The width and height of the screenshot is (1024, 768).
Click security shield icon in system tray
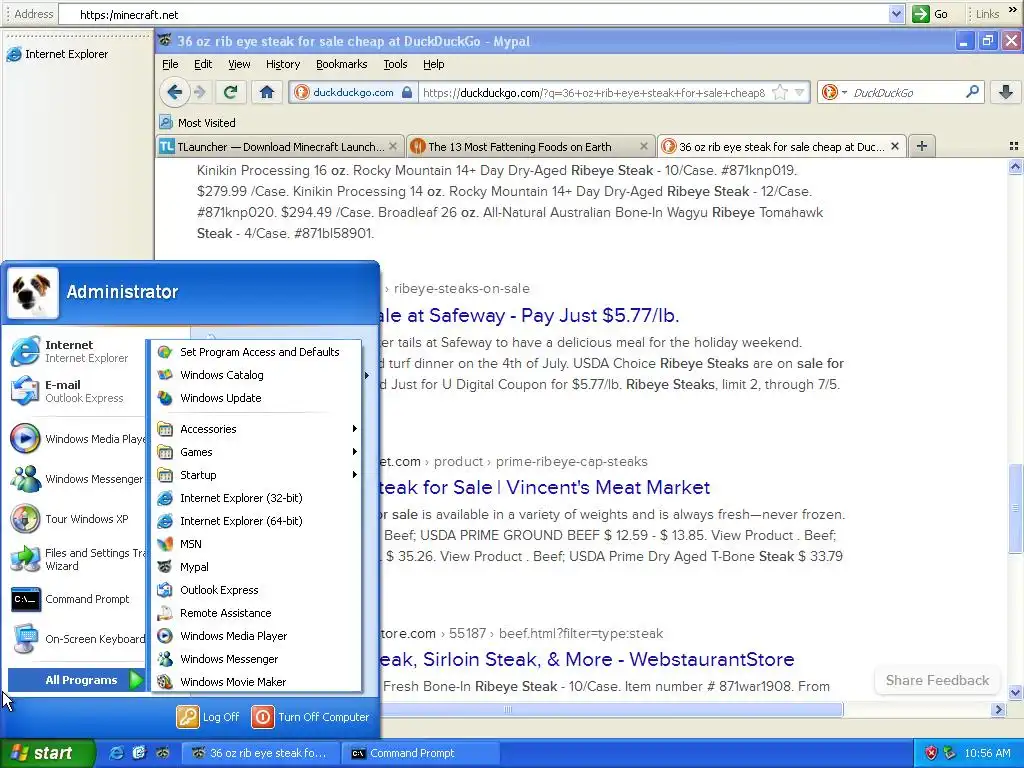[x=931, y=753]
